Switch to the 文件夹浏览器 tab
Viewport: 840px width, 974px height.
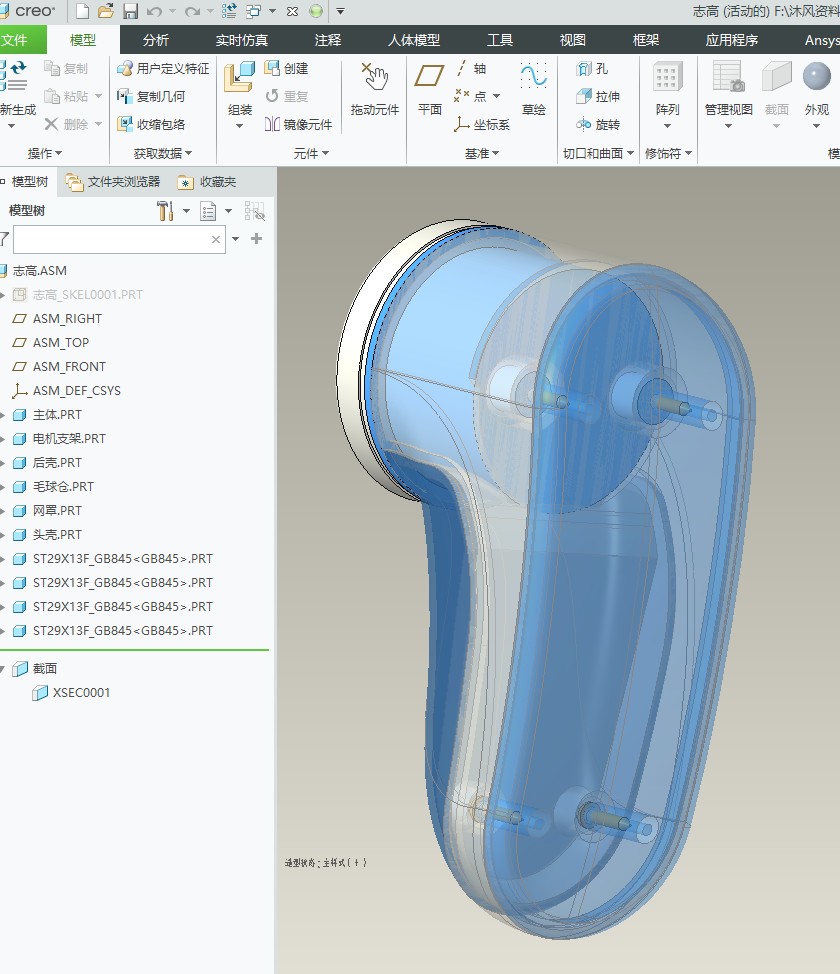coord(113,182)
